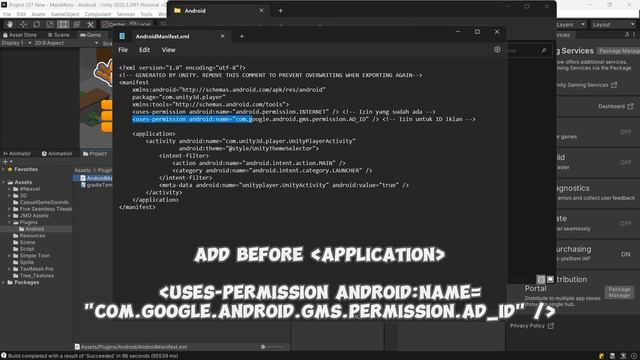Expand the Favorites section arrow
This screenshot has height=360, width=640.
[x=4, y=169]
